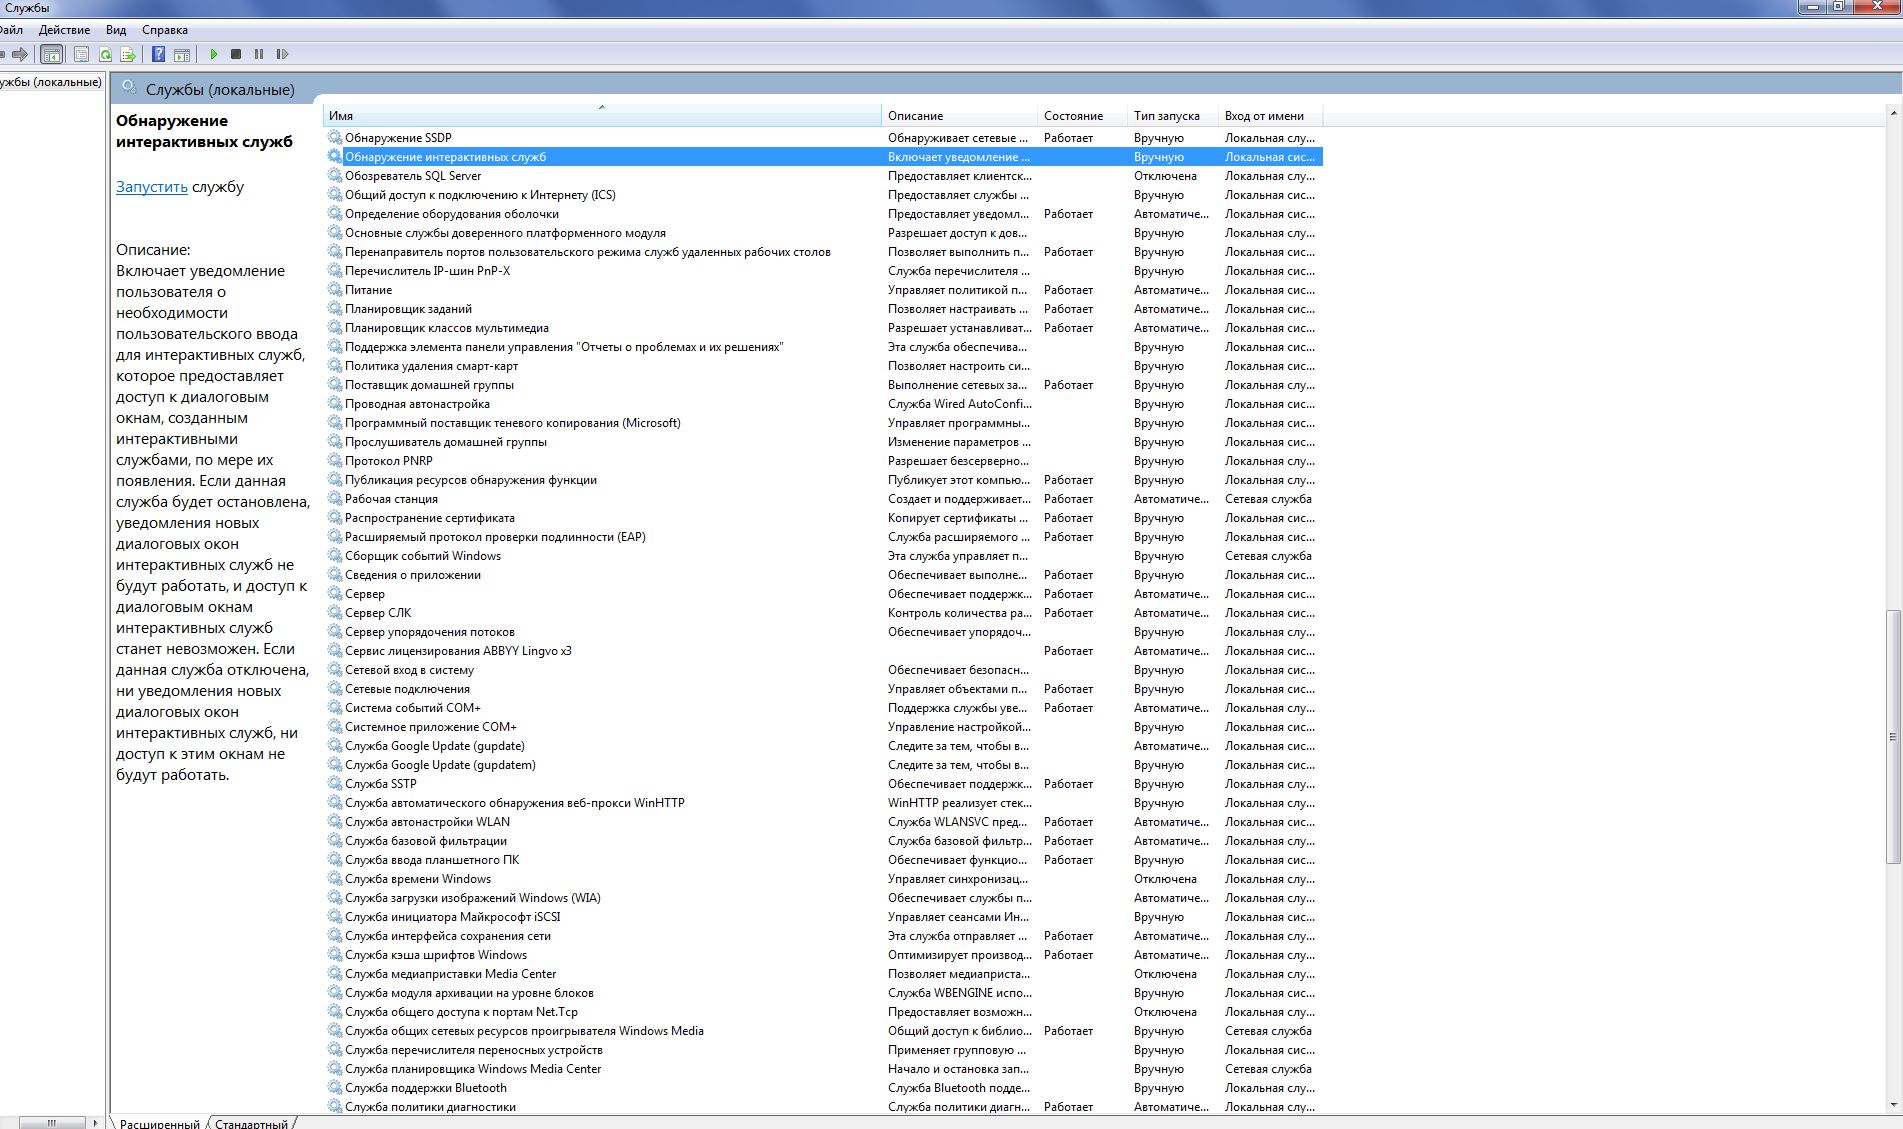Viewport: 1903px width, 1129px height.
Task: Toggle the show/hide console tree button
Action: [x=51, y=54]
